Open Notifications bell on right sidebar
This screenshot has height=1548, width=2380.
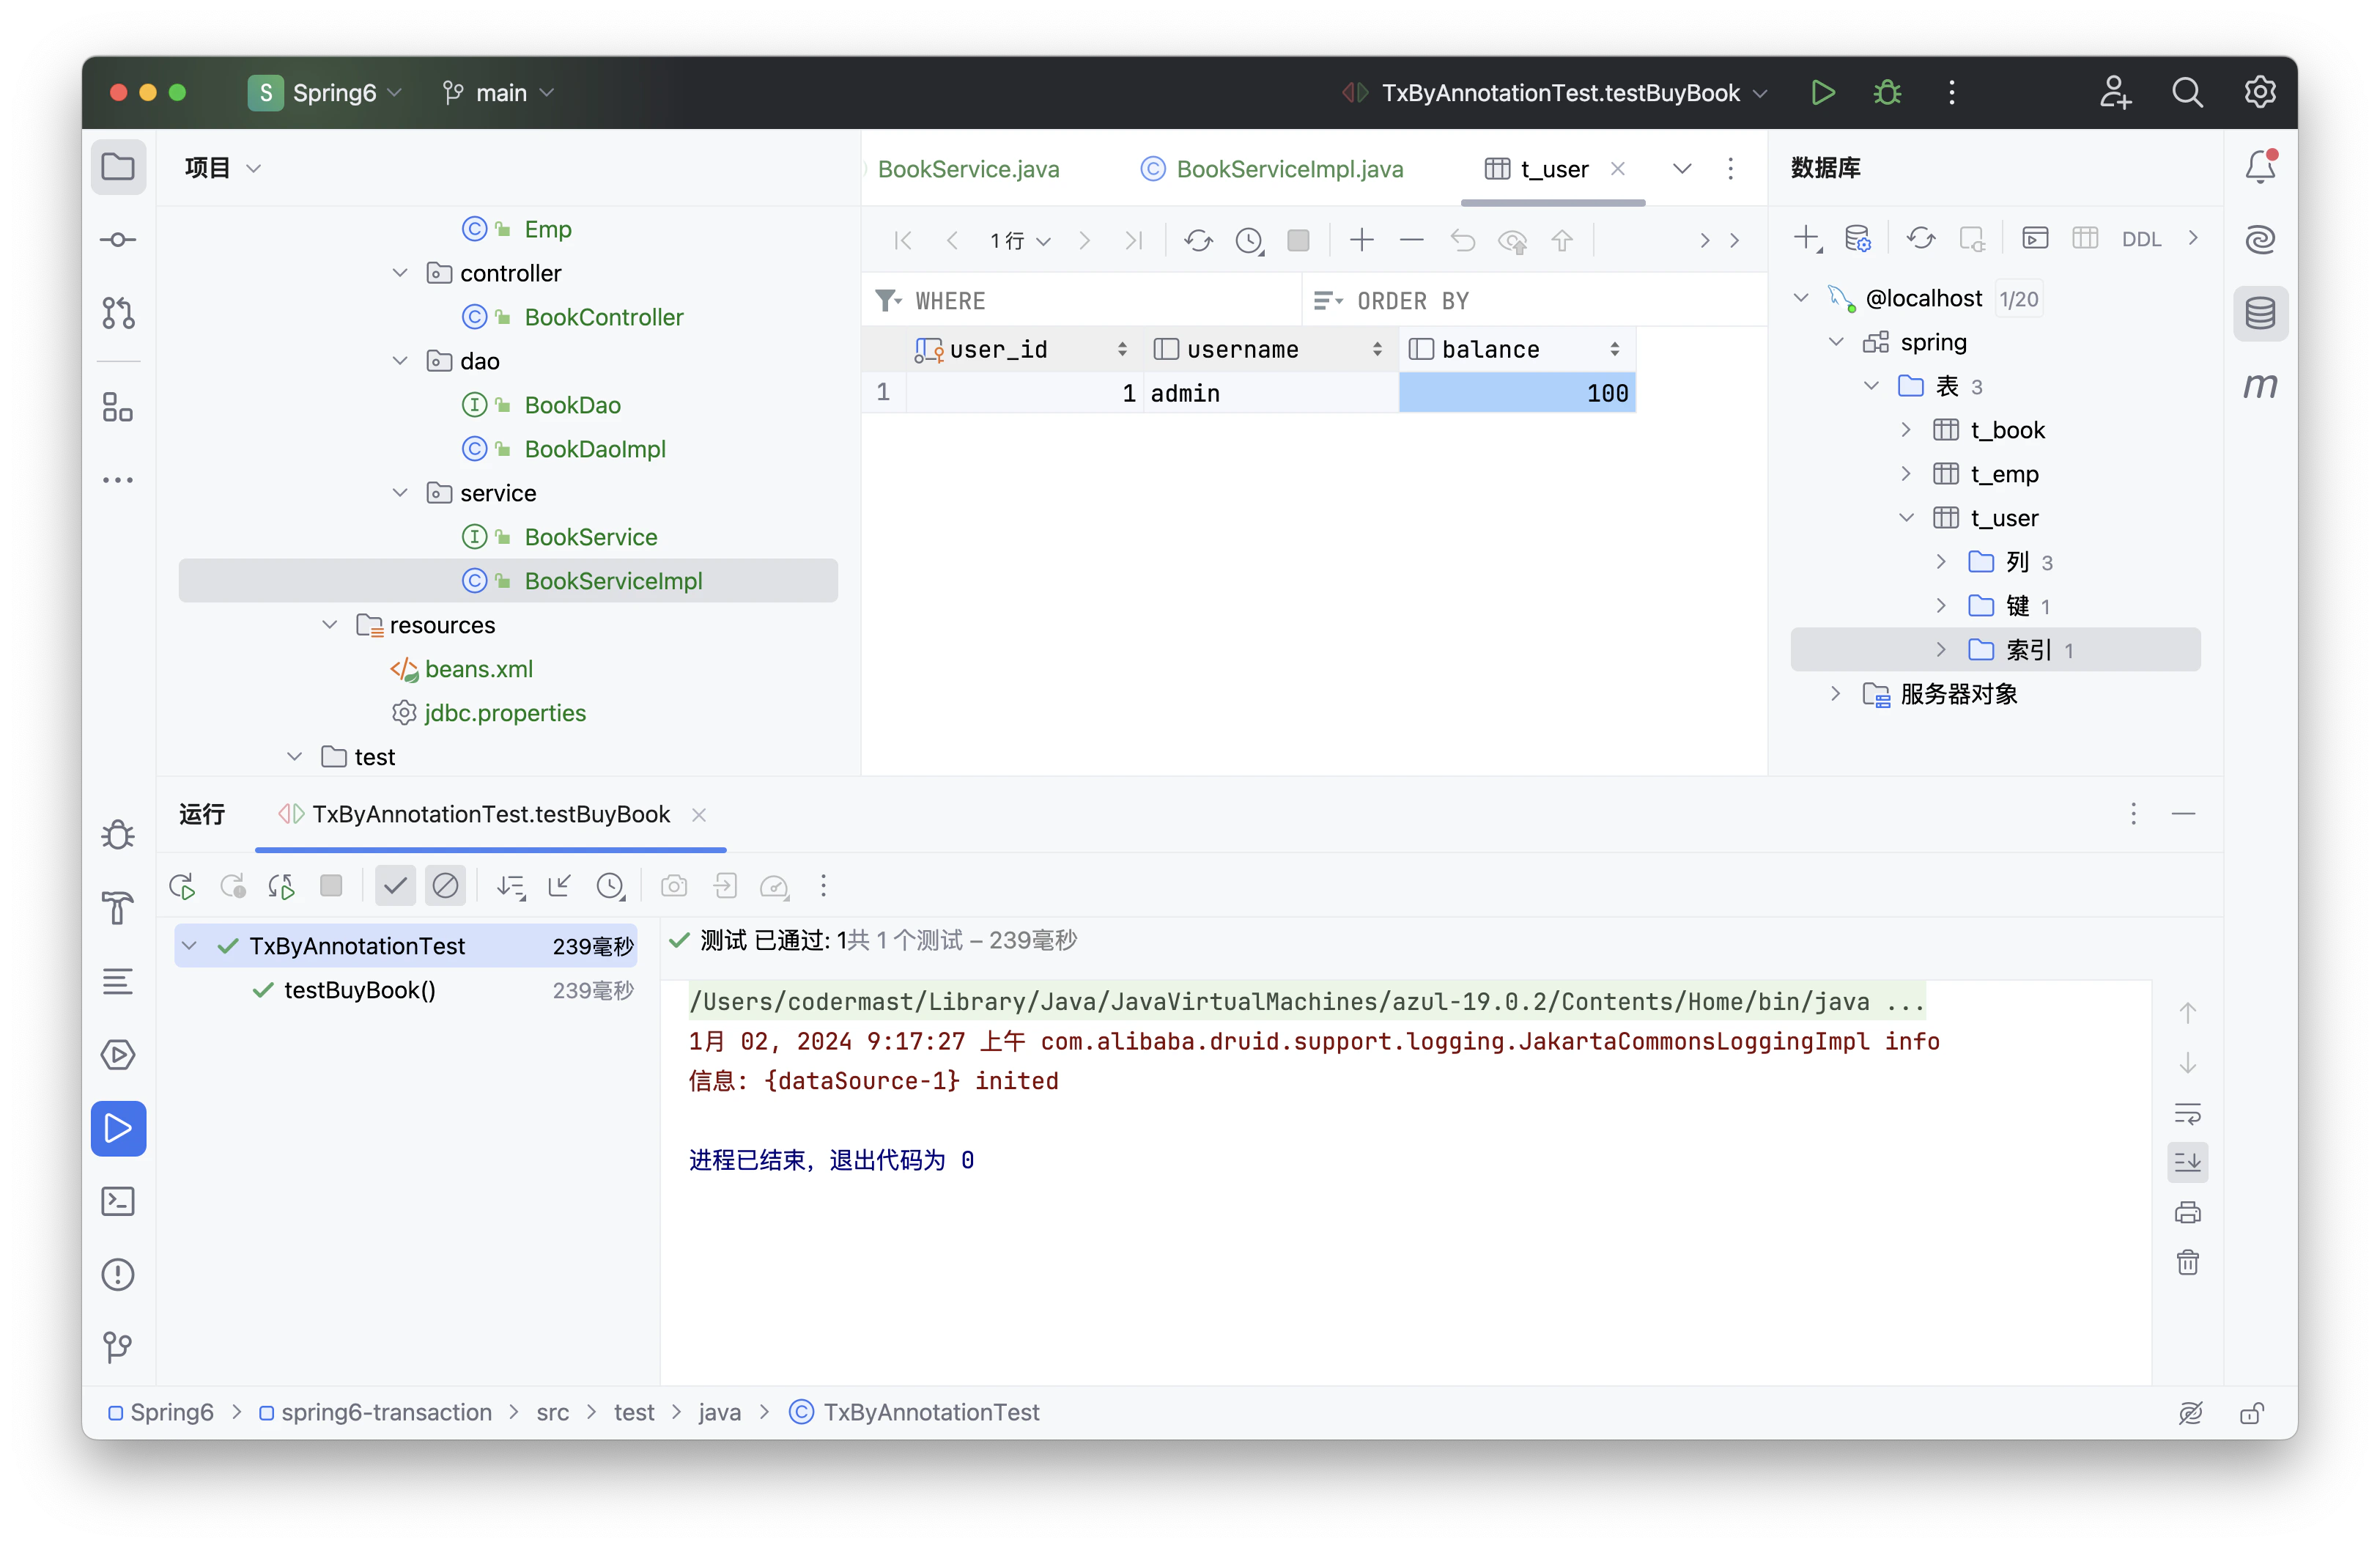(2260, 167)
